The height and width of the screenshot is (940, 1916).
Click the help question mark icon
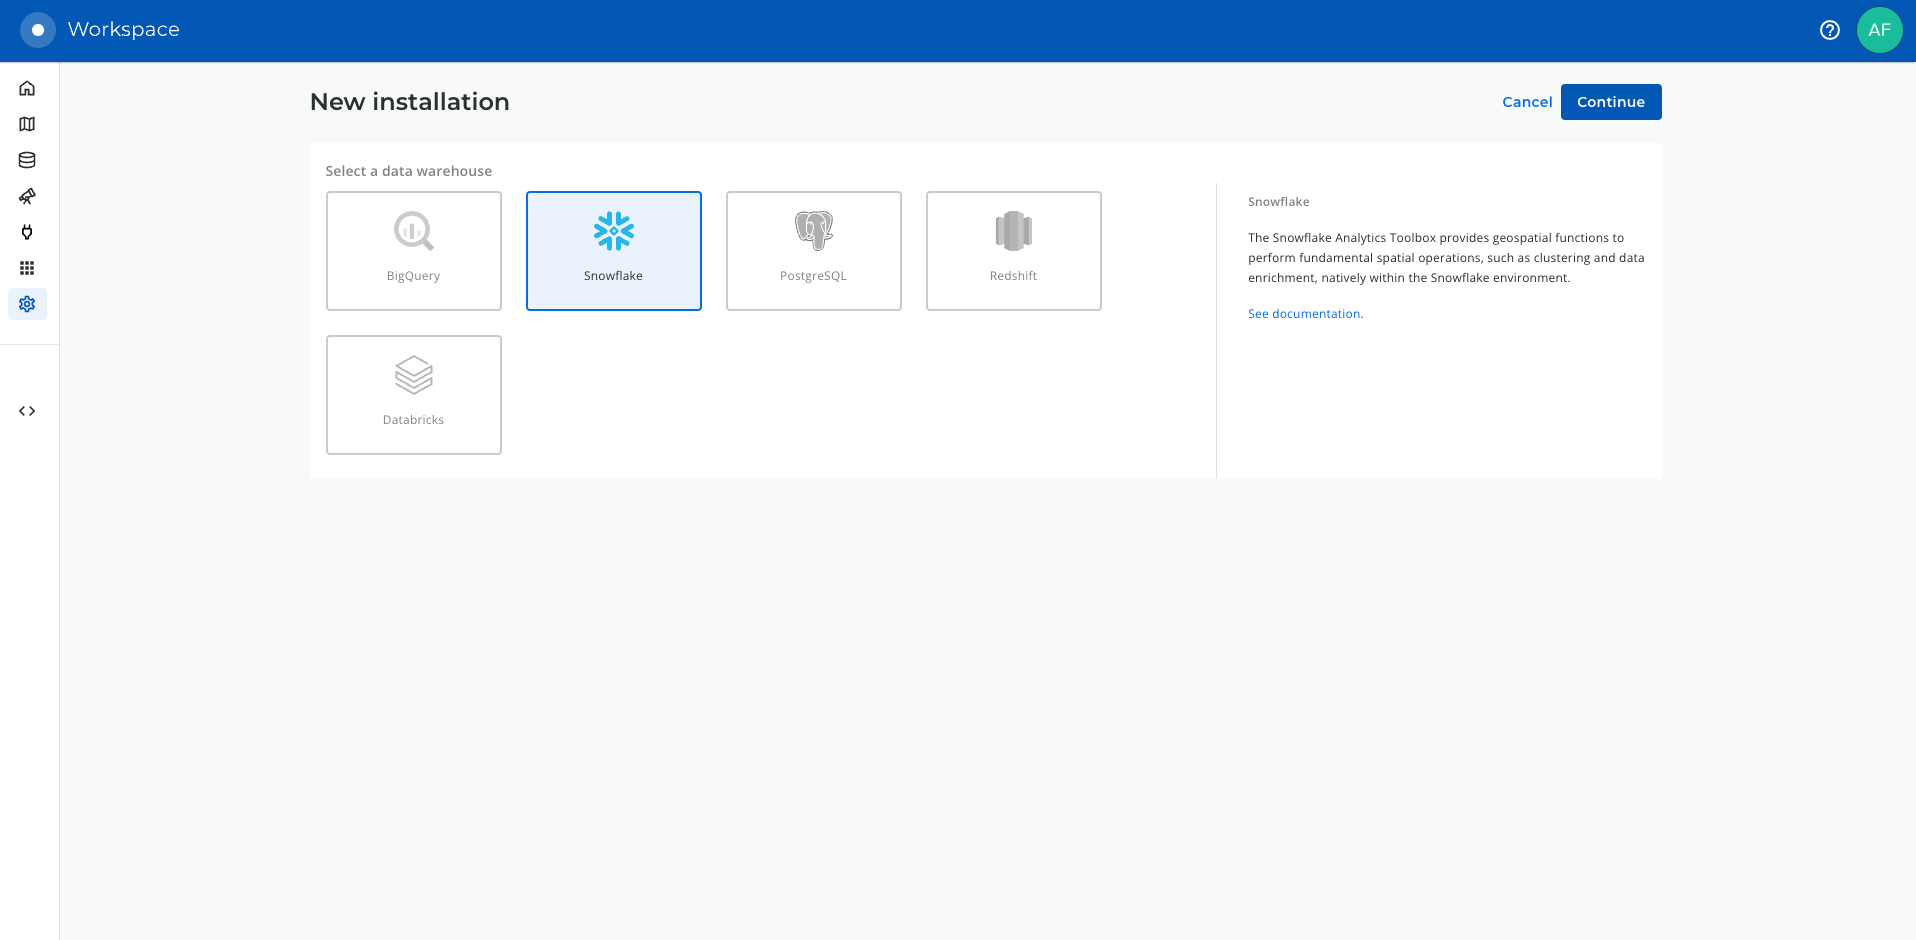[x=1829, y=30]
